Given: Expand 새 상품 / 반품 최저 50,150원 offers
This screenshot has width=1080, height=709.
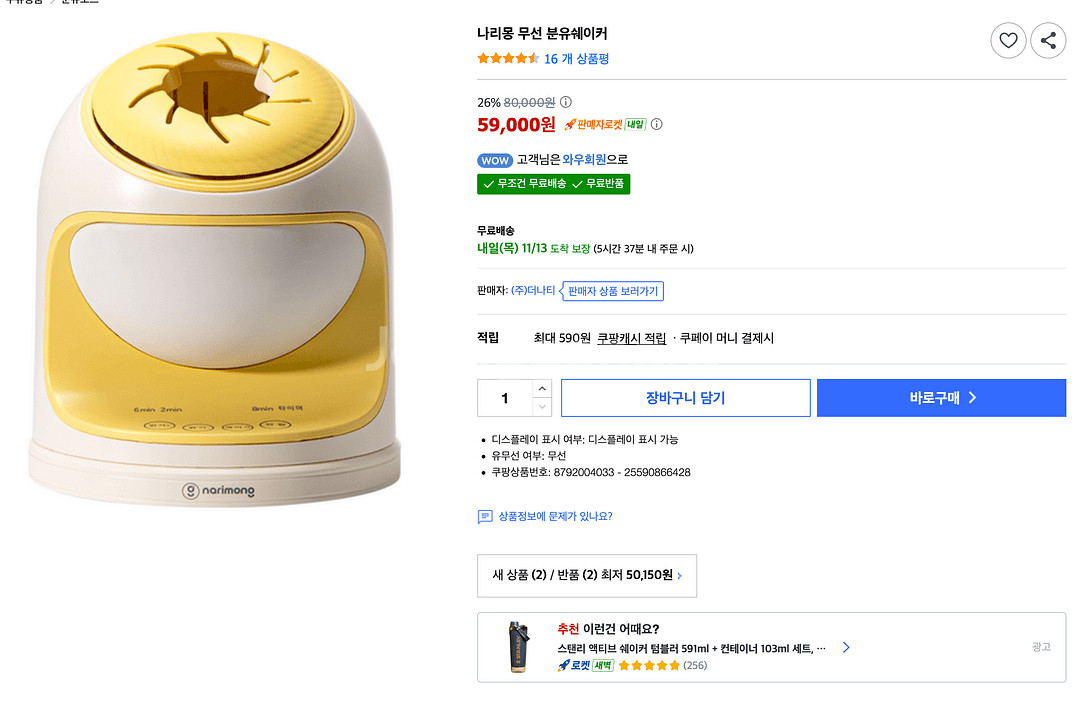Looking at the screenshot, I should 587,575.
